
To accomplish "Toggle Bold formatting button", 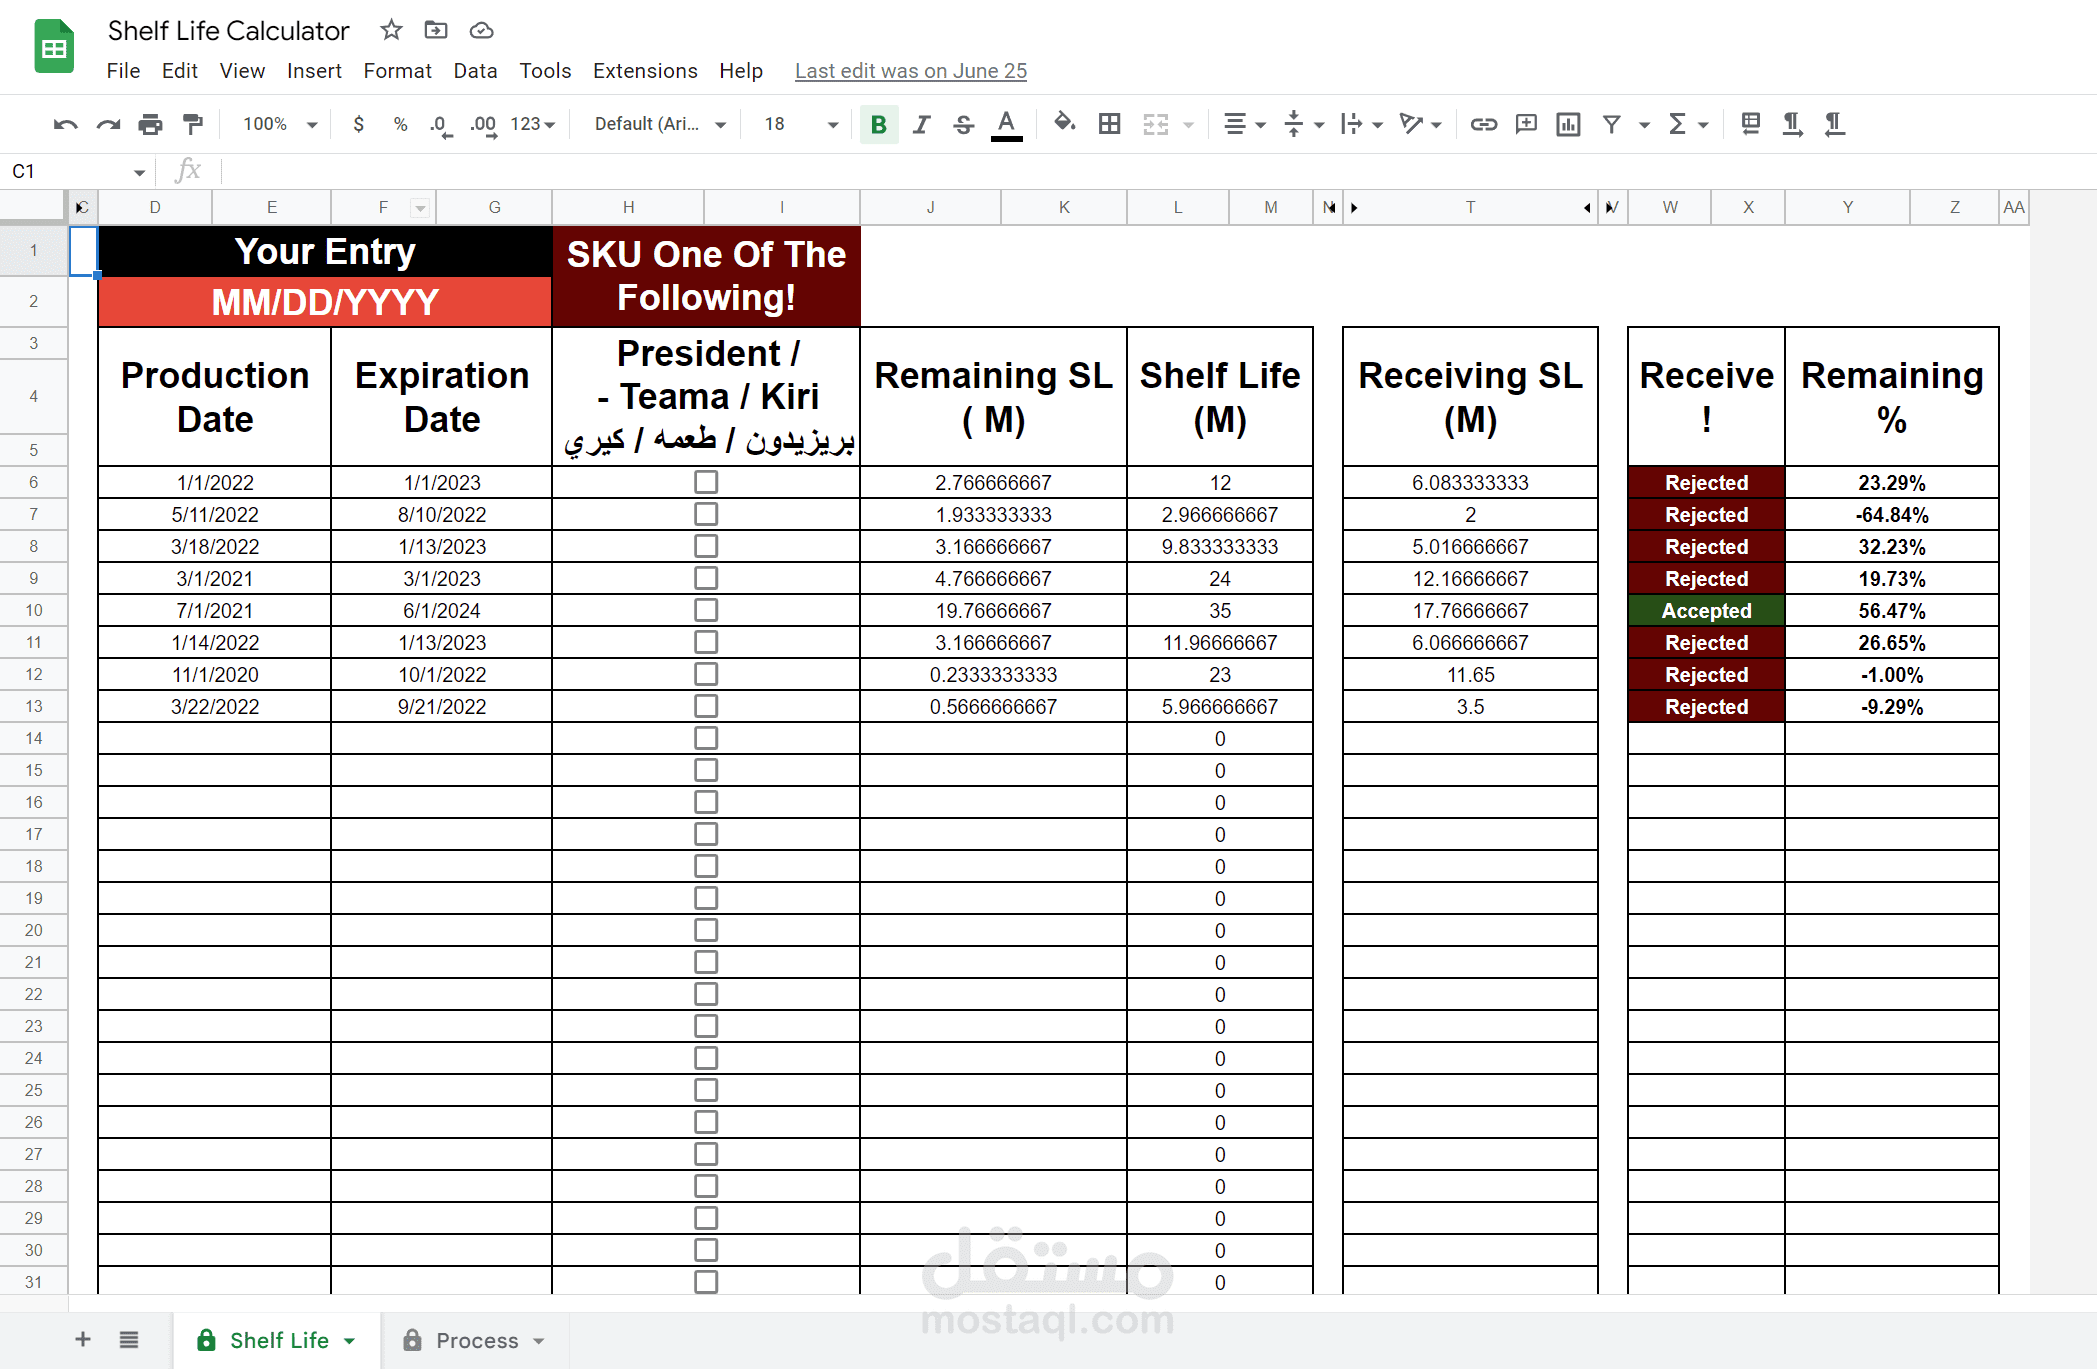I will click(x=878, y=124).
